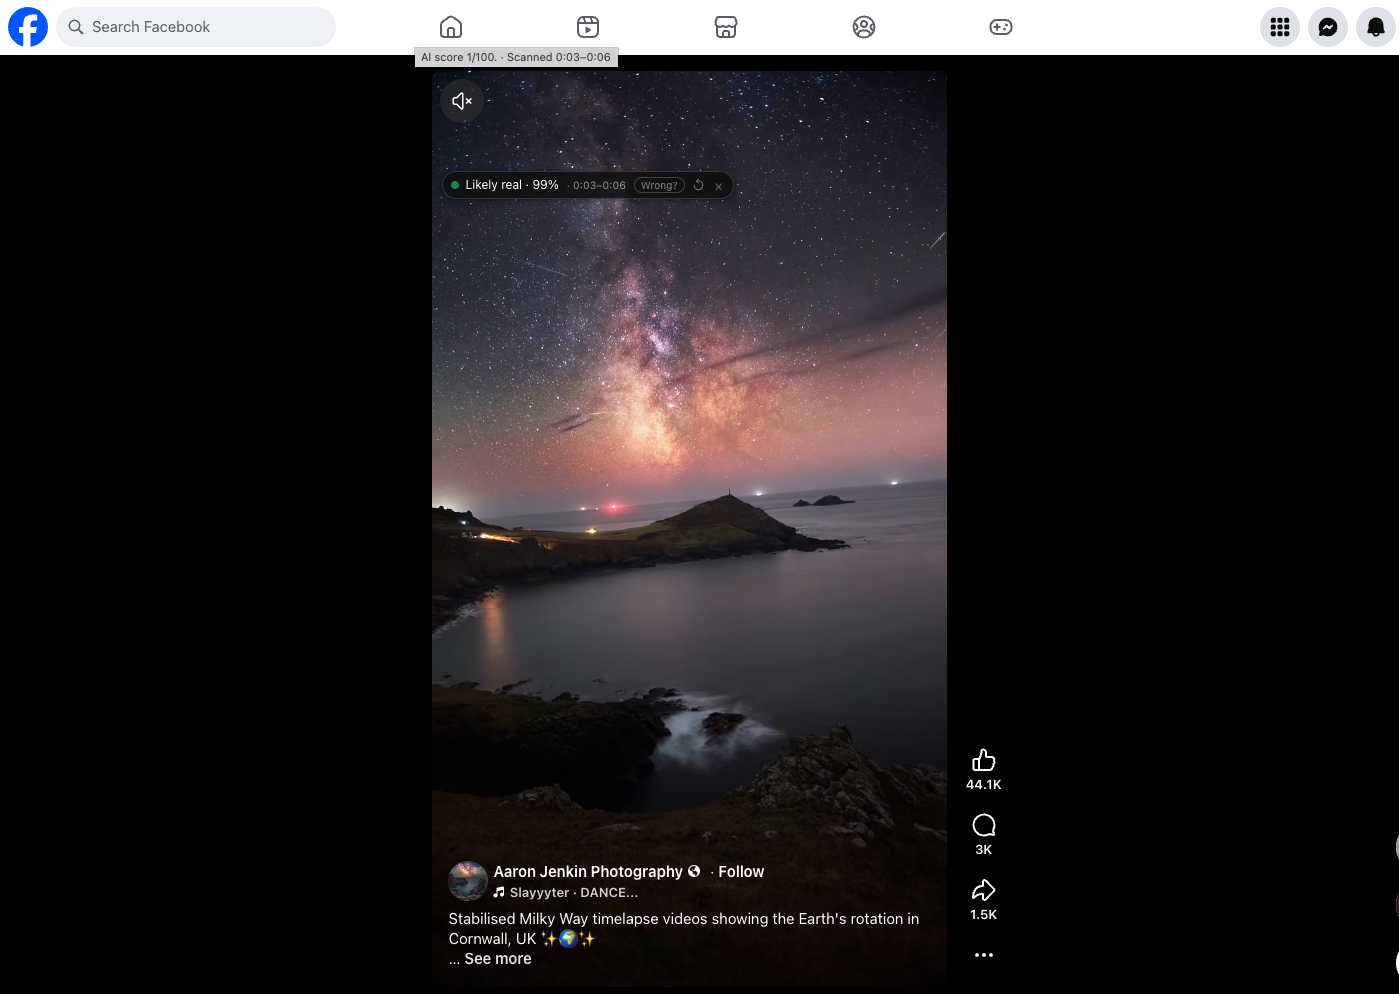The width and height of the screenshot is (1399, 994).
Task: Open the grid Menu button
Action: point(1280,27)
